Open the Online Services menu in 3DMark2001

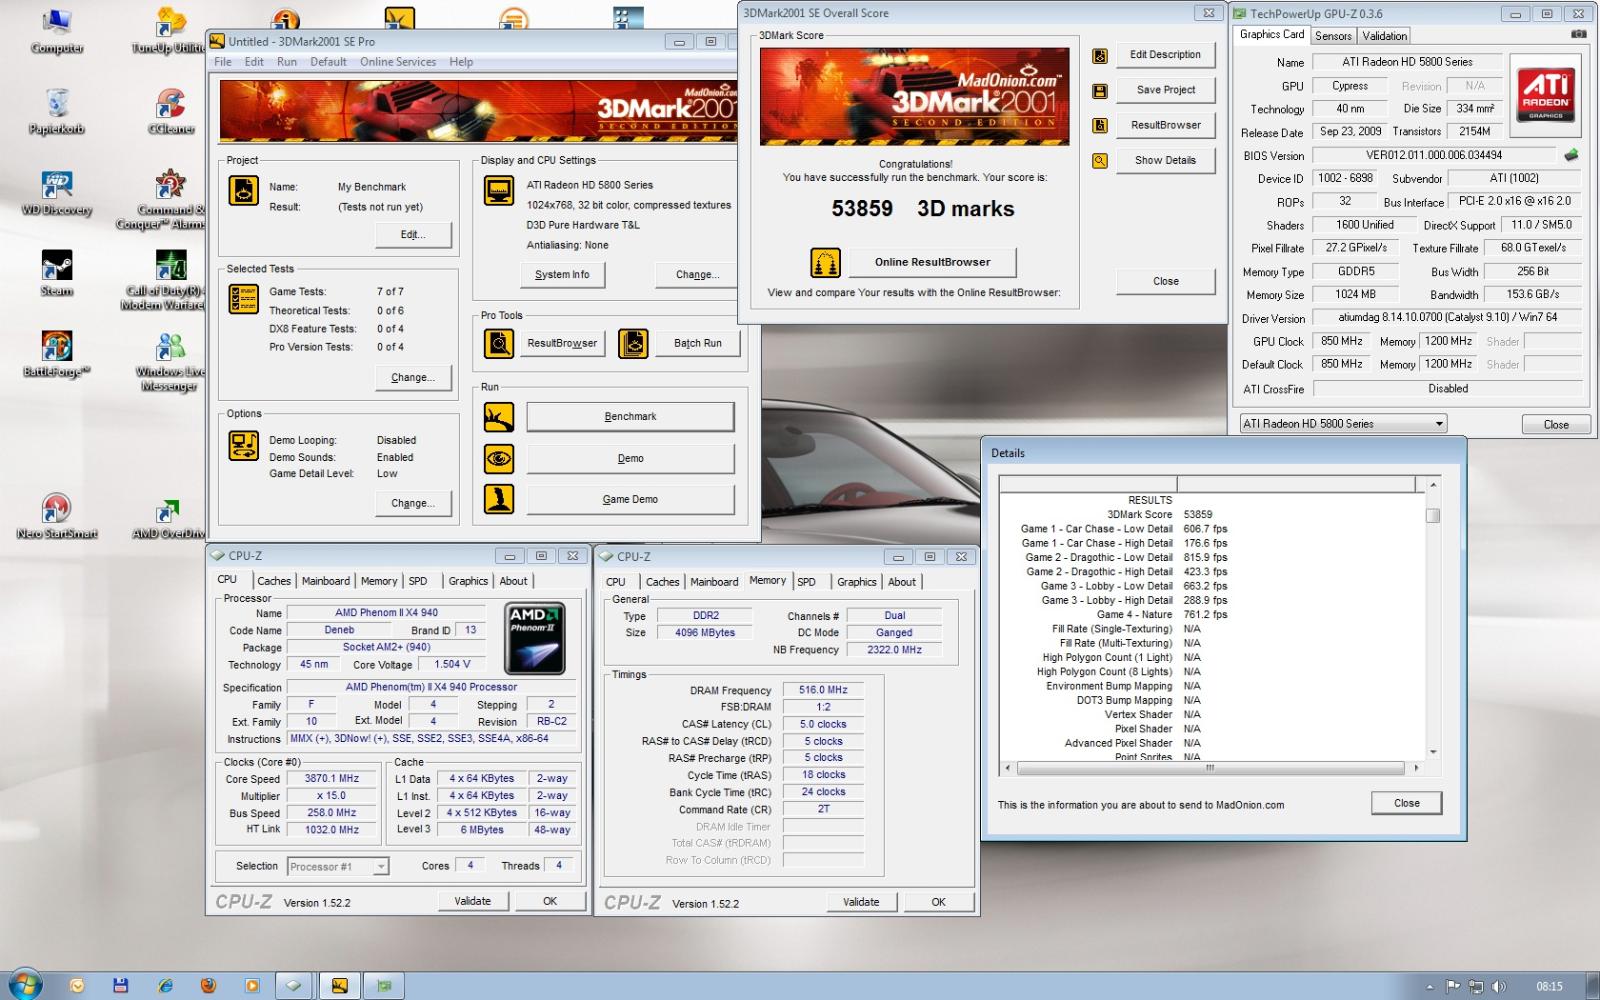pos(398,62)
